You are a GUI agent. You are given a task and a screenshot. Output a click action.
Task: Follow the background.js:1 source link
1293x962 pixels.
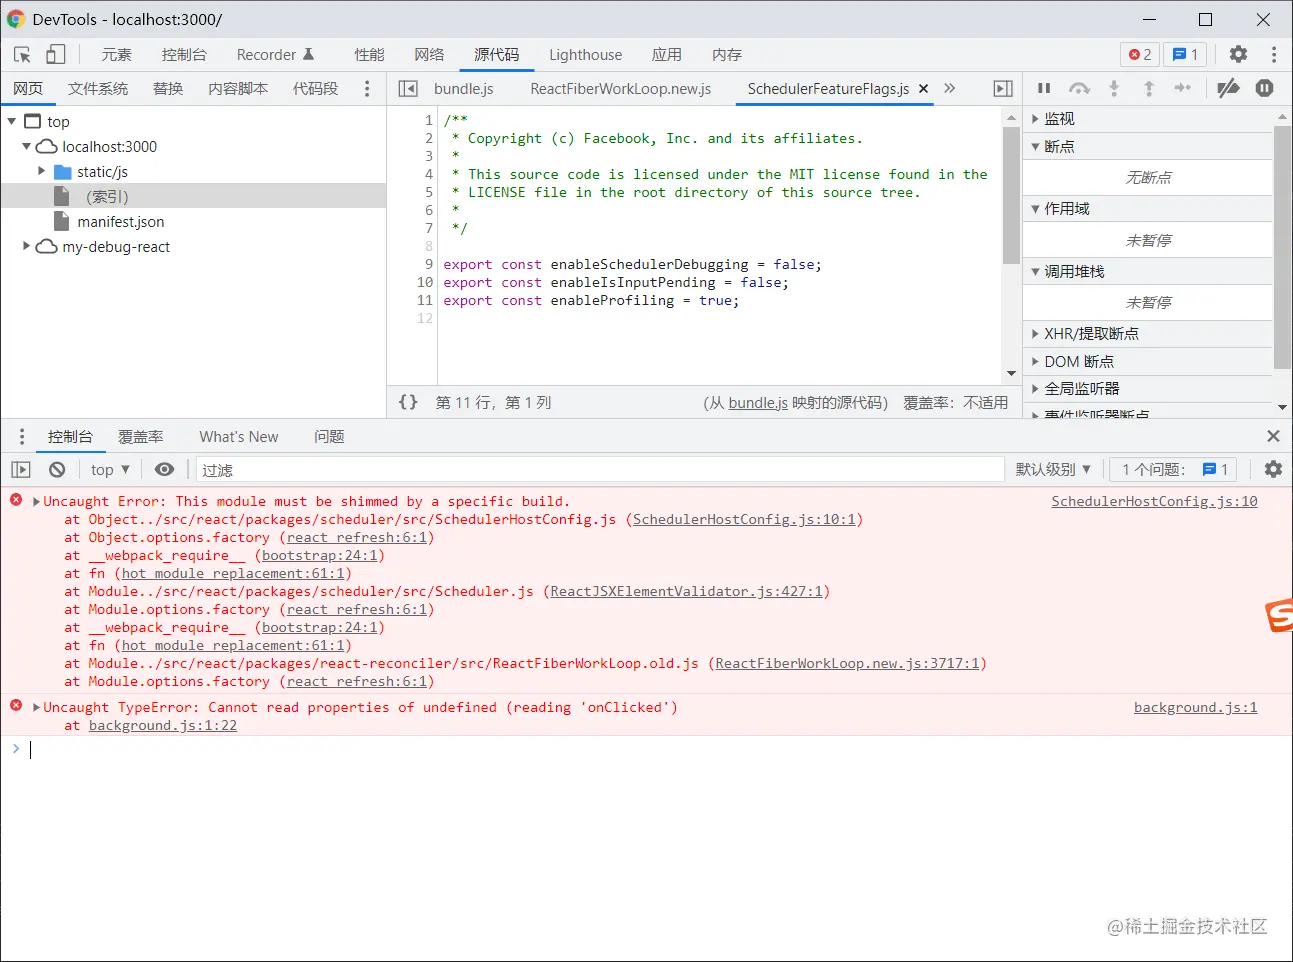click(1195, 707)
